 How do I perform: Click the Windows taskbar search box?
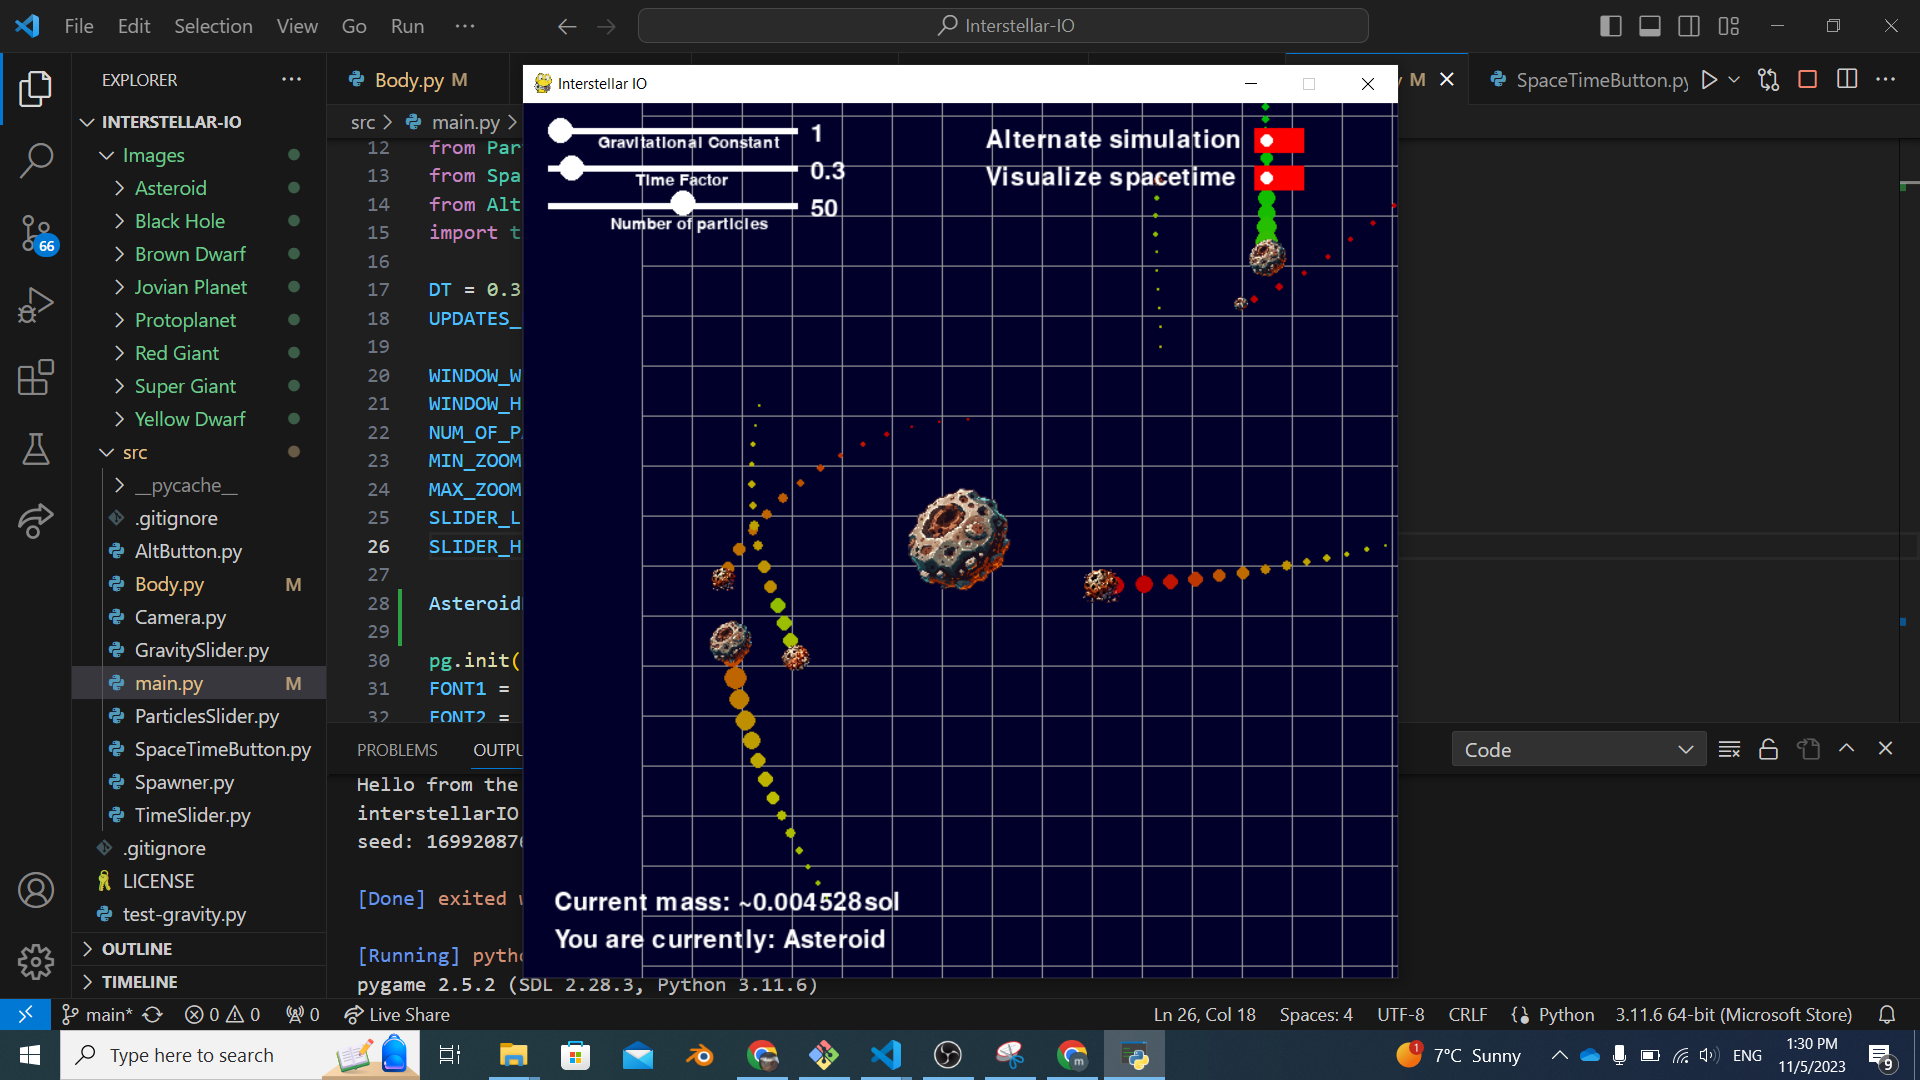pos(192,1055)
